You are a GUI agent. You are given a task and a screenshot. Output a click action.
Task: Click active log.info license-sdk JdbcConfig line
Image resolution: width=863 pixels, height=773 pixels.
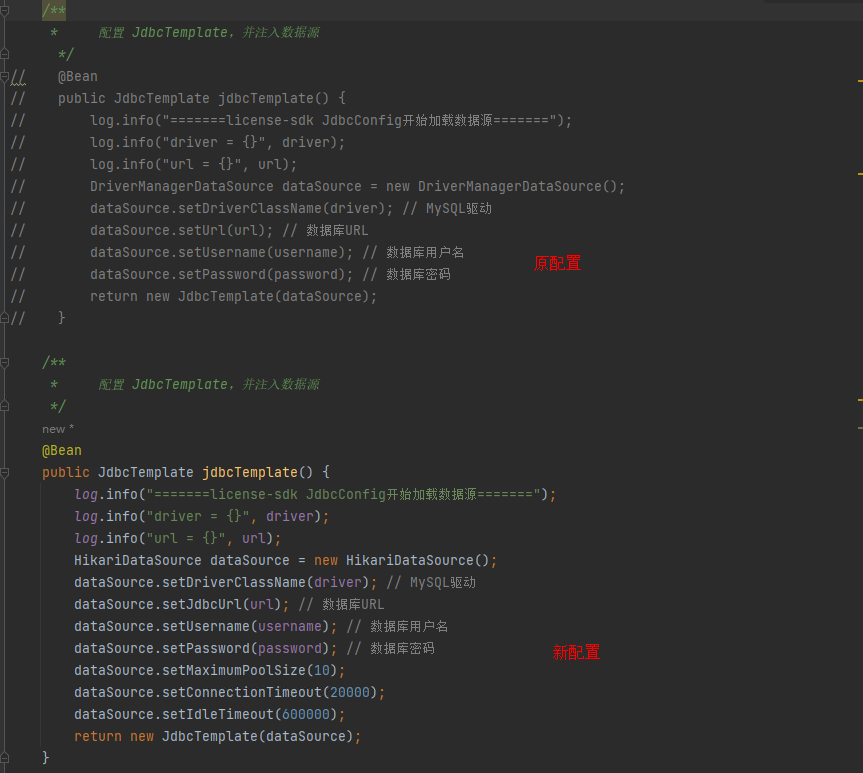click(x=315, y=494)
